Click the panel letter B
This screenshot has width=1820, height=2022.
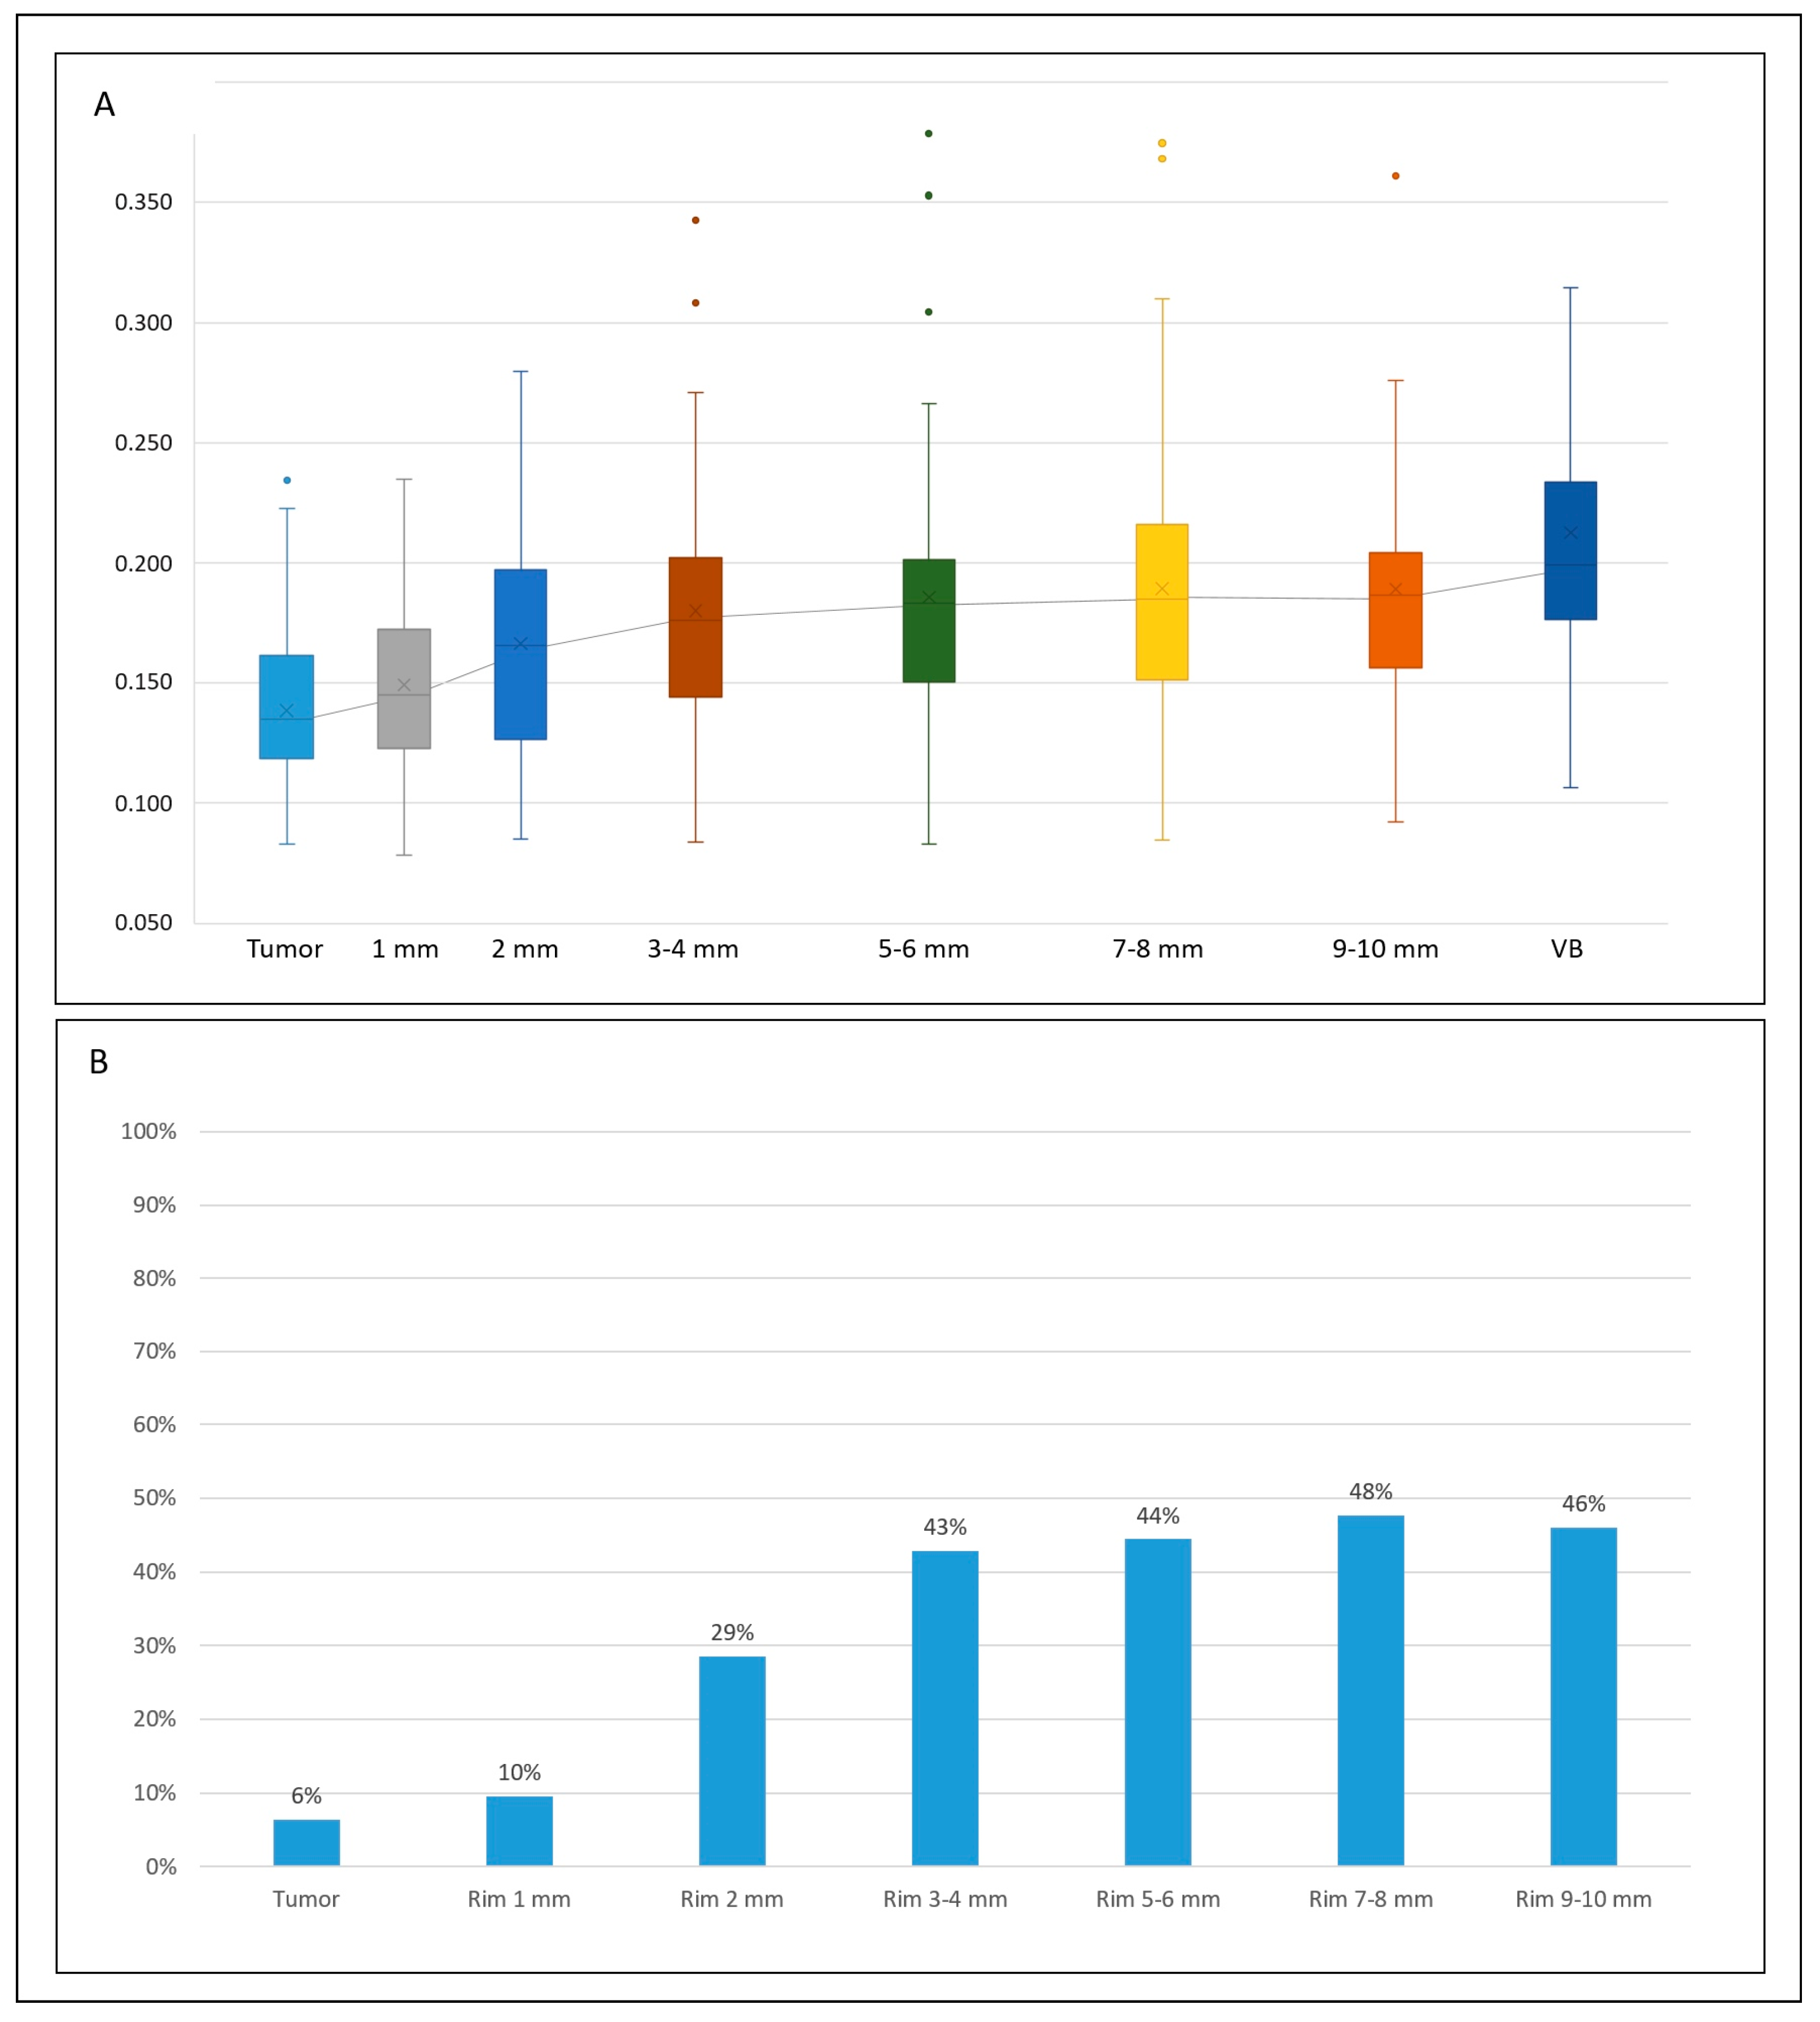(x=98, y=1062)
